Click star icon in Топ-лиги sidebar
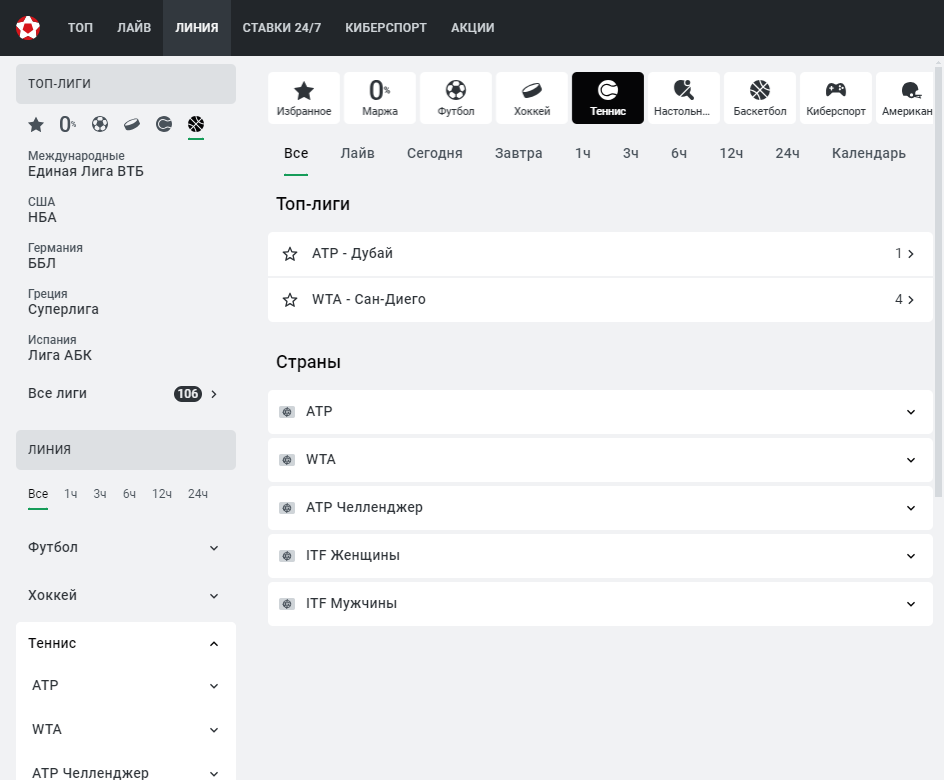 pyautogui.click(x=36, y=125)
